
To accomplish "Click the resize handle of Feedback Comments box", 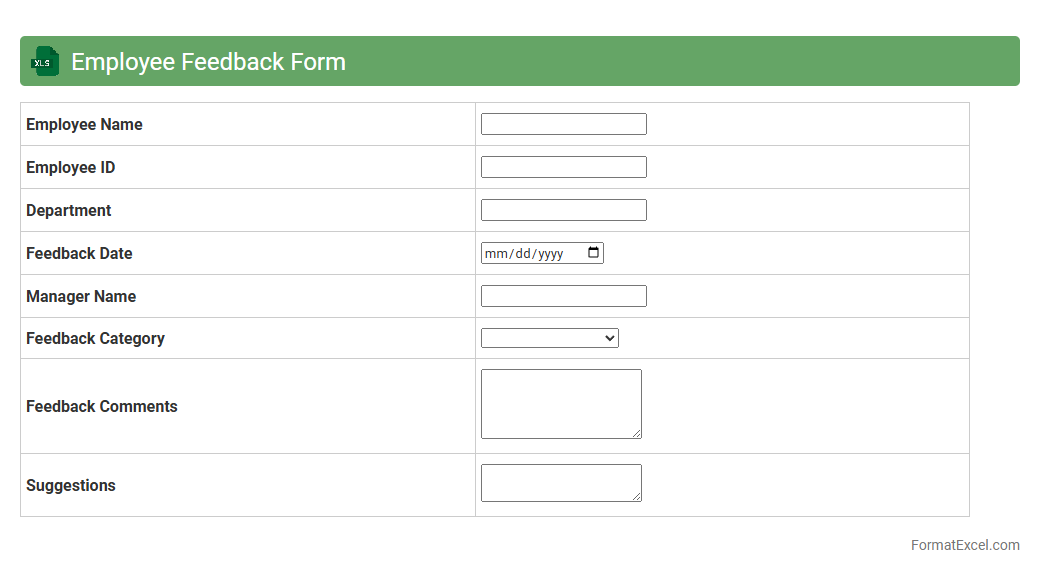I will 636,433.
